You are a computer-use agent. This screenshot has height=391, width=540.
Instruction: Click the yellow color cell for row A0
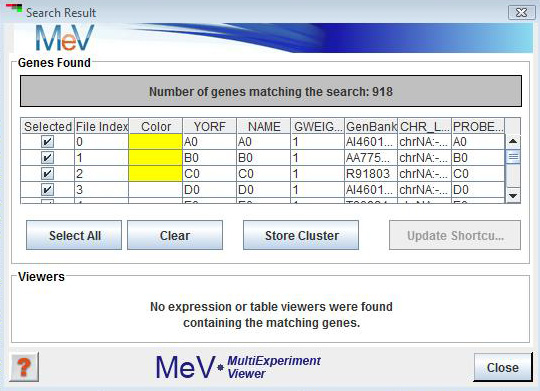pos(155,142)
